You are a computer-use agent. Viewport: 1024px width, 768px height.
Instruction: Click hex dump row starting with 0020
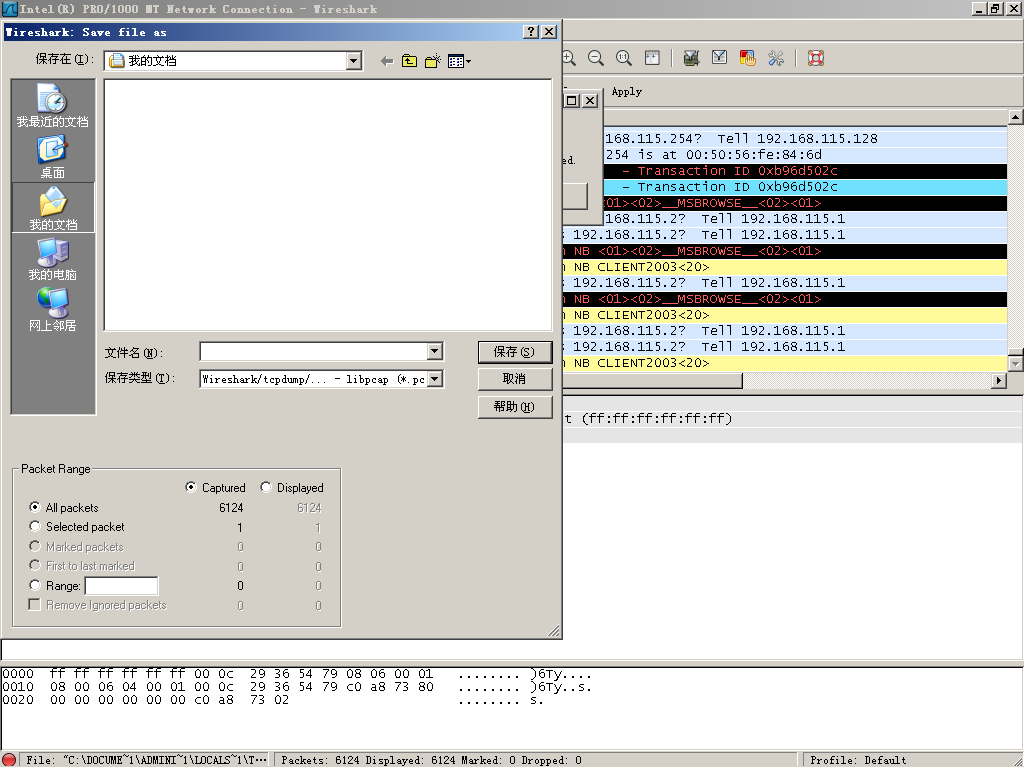click(x=273, y=700)
